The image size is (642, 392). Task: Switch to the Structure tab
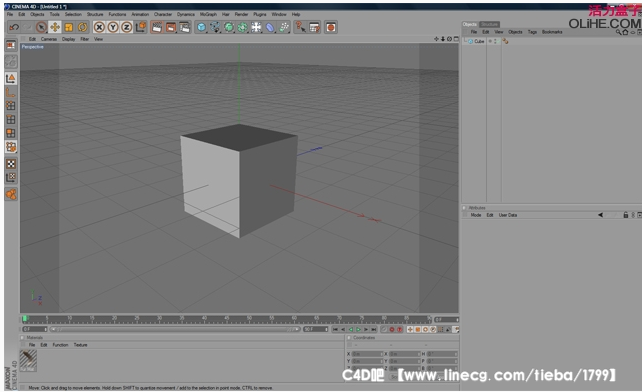click(489, 24)
